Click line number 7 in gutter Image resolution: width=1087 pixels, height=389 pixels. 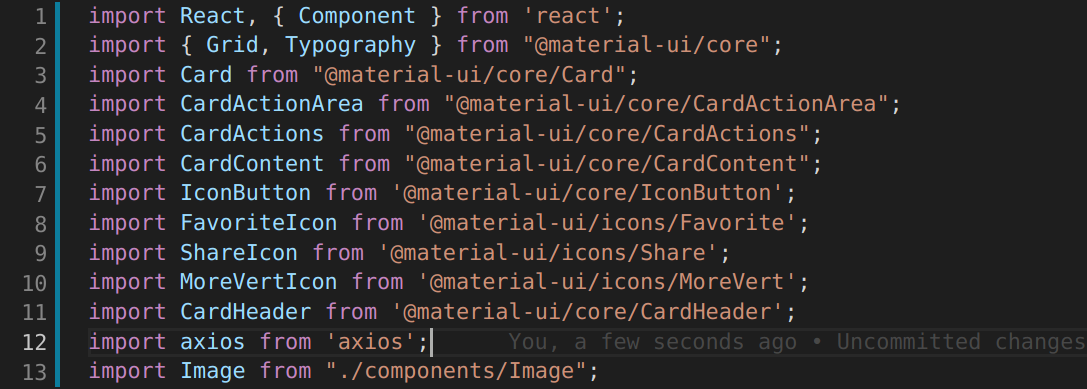[x=40, y=193]
